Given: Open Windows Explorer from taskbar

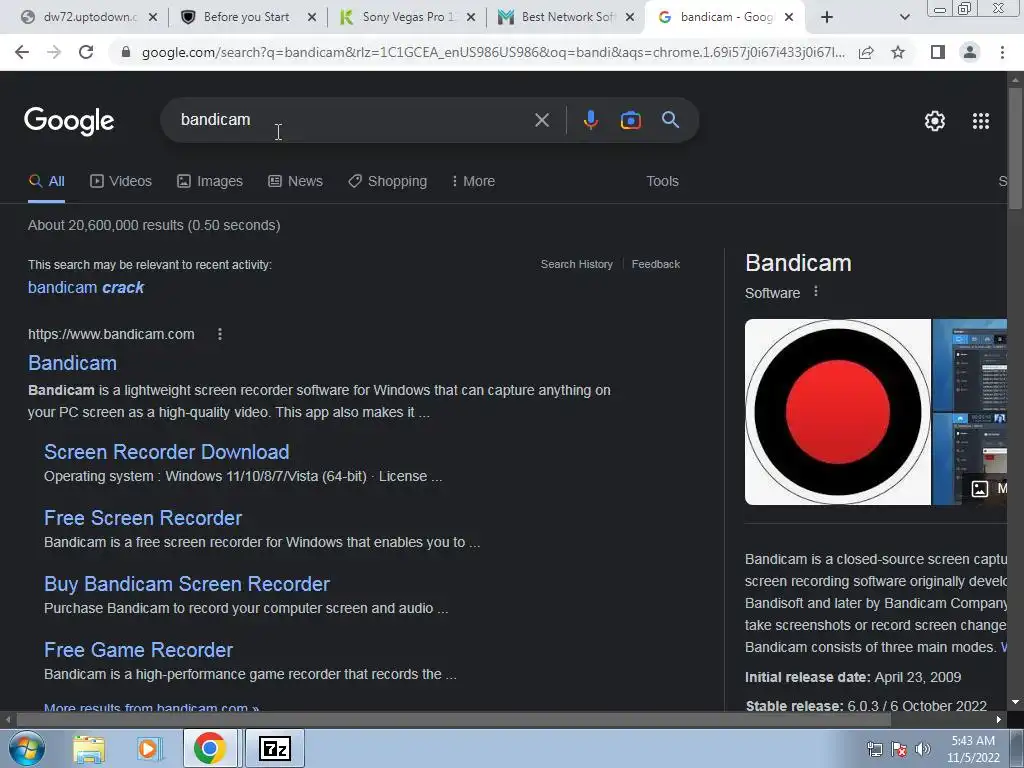Looking at the screenshot, I should [x=89, y=749].
